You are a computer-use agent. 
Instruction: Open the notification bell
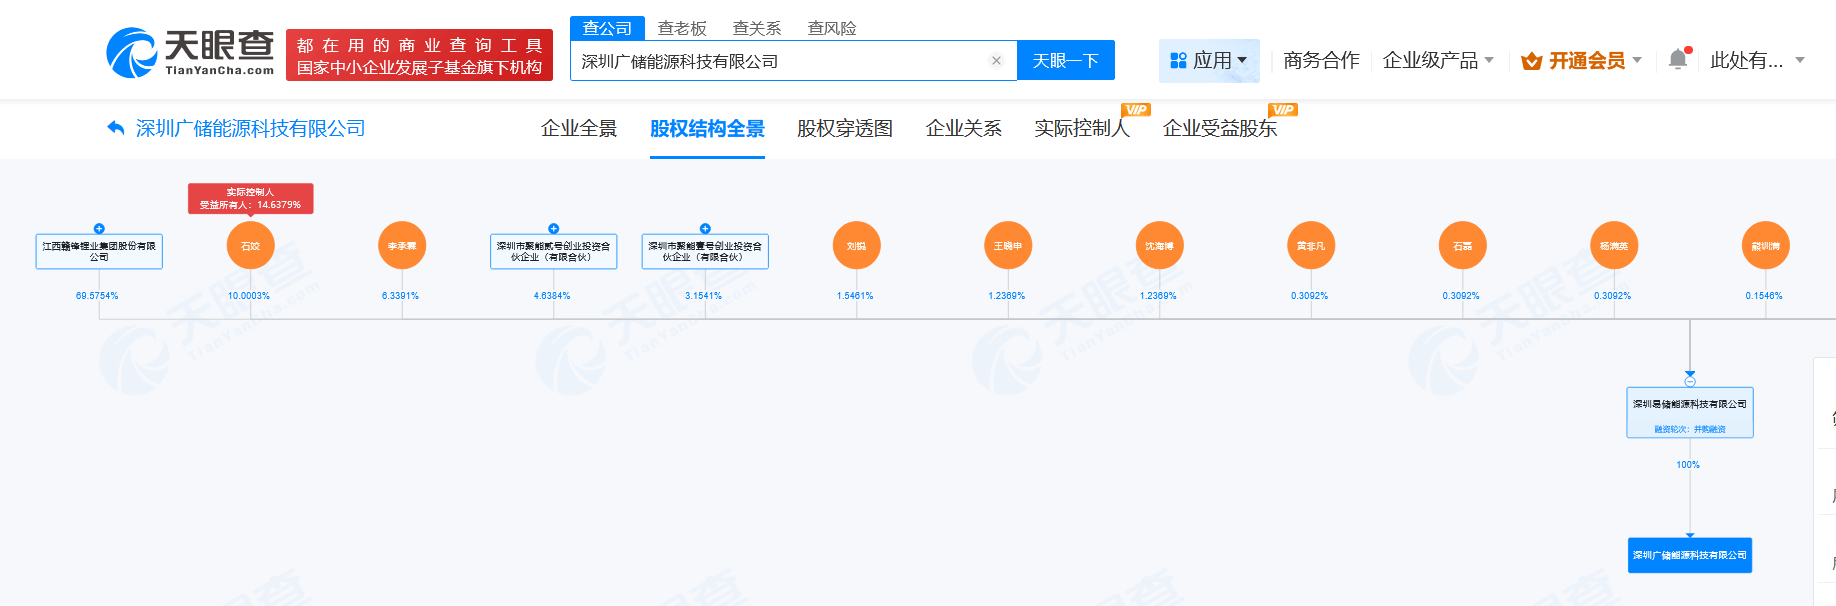pyautogui.click(x=1679, y=60)
